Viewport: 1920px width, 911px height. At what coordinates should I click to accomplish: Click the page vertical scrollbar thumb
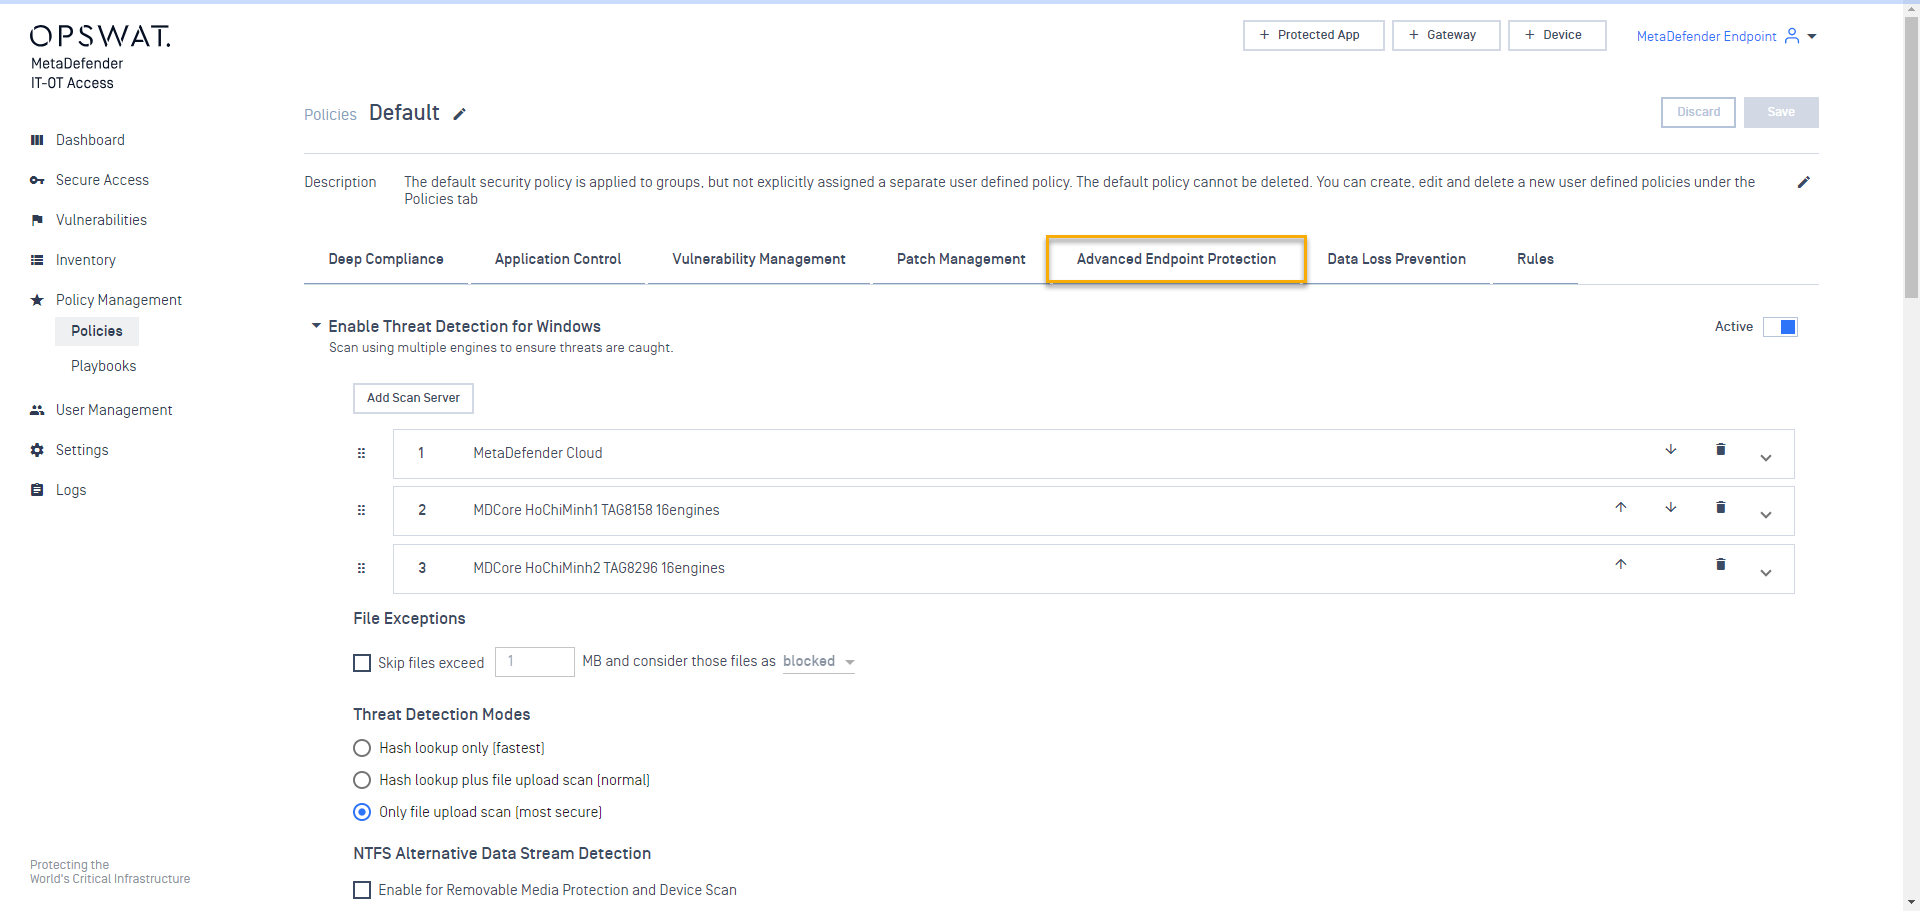point(1911,157)
